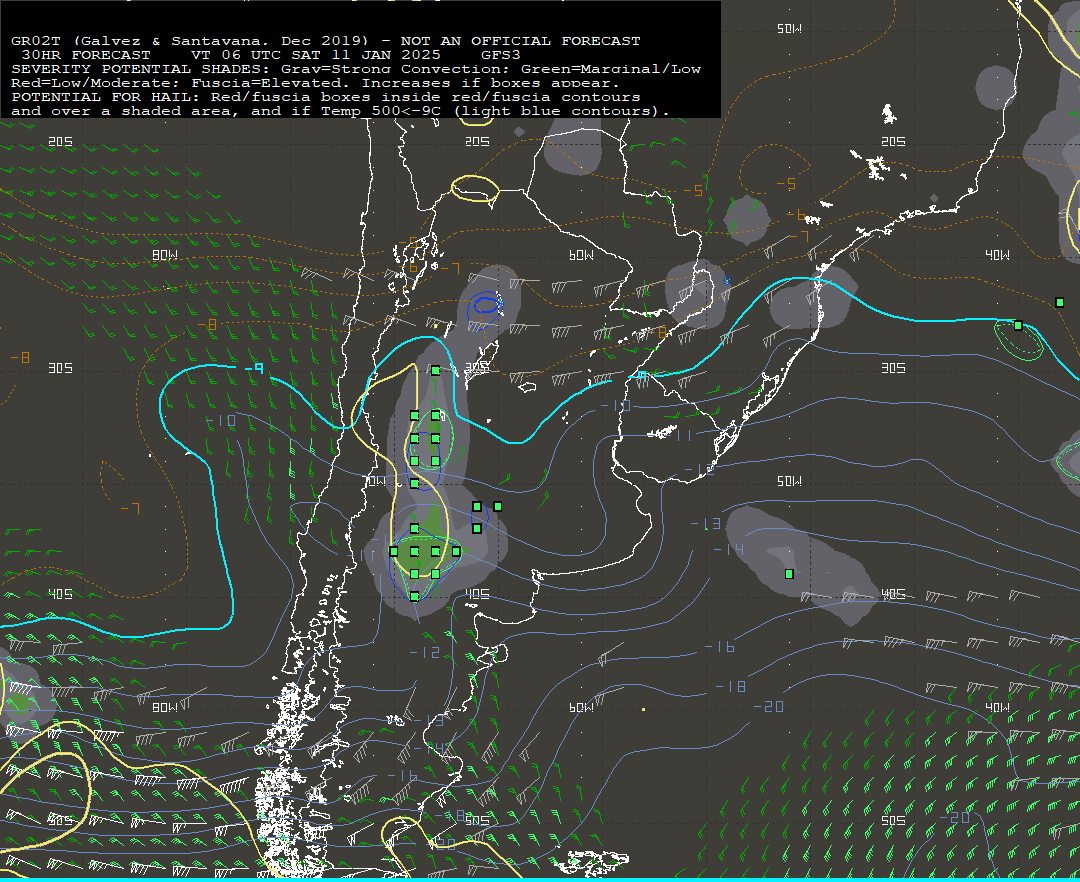Select the green box at the far east edge

click(1059, 302)
